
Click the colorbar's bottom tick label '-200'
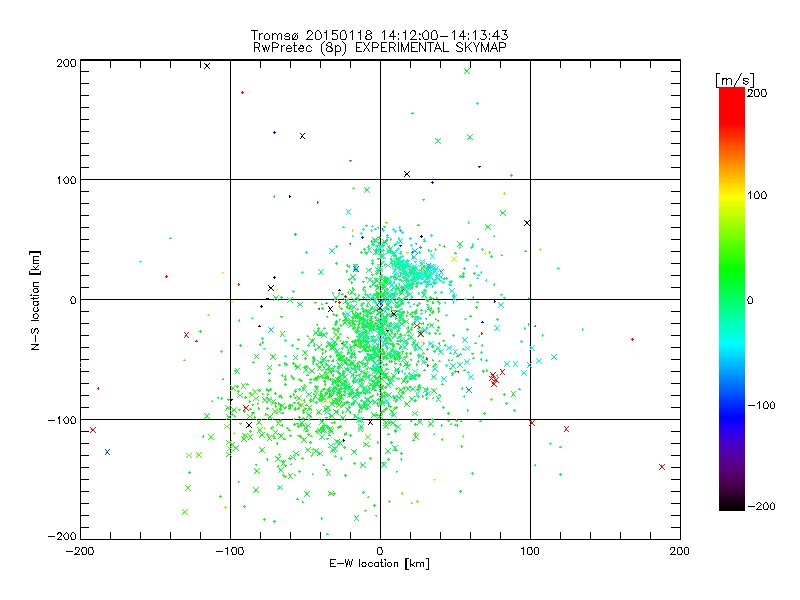tap(761, 506)
